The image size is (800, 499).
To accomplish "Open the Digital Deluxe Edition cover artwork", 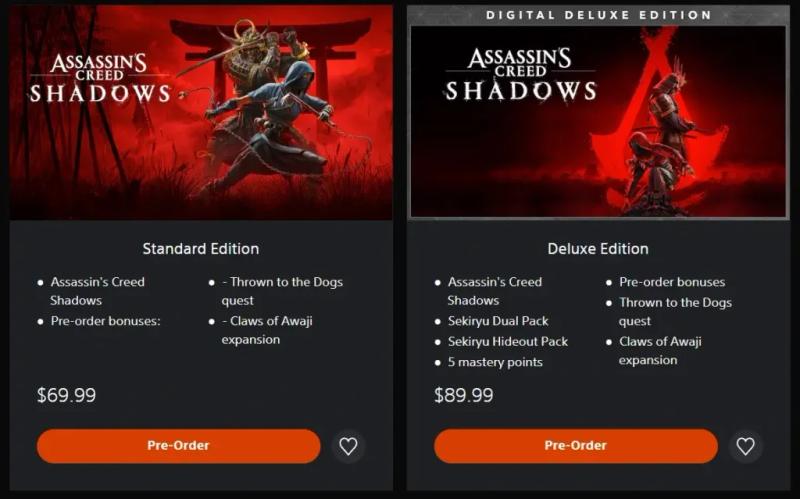I will click(x=598, y=121).
